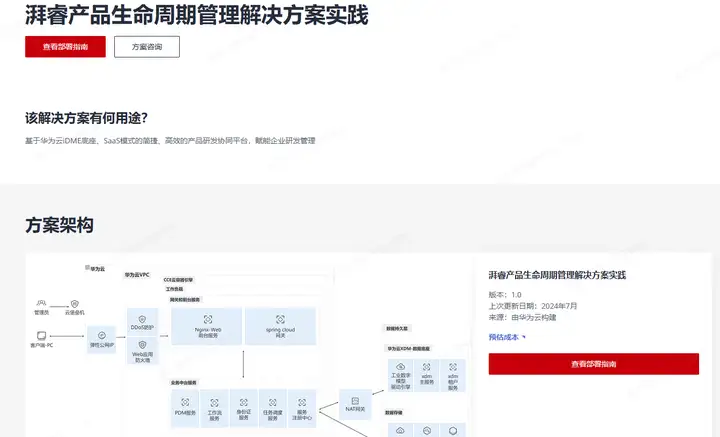720x437 pixels.
Task: Click the xdm主服务 node icon
Action: 427,367
